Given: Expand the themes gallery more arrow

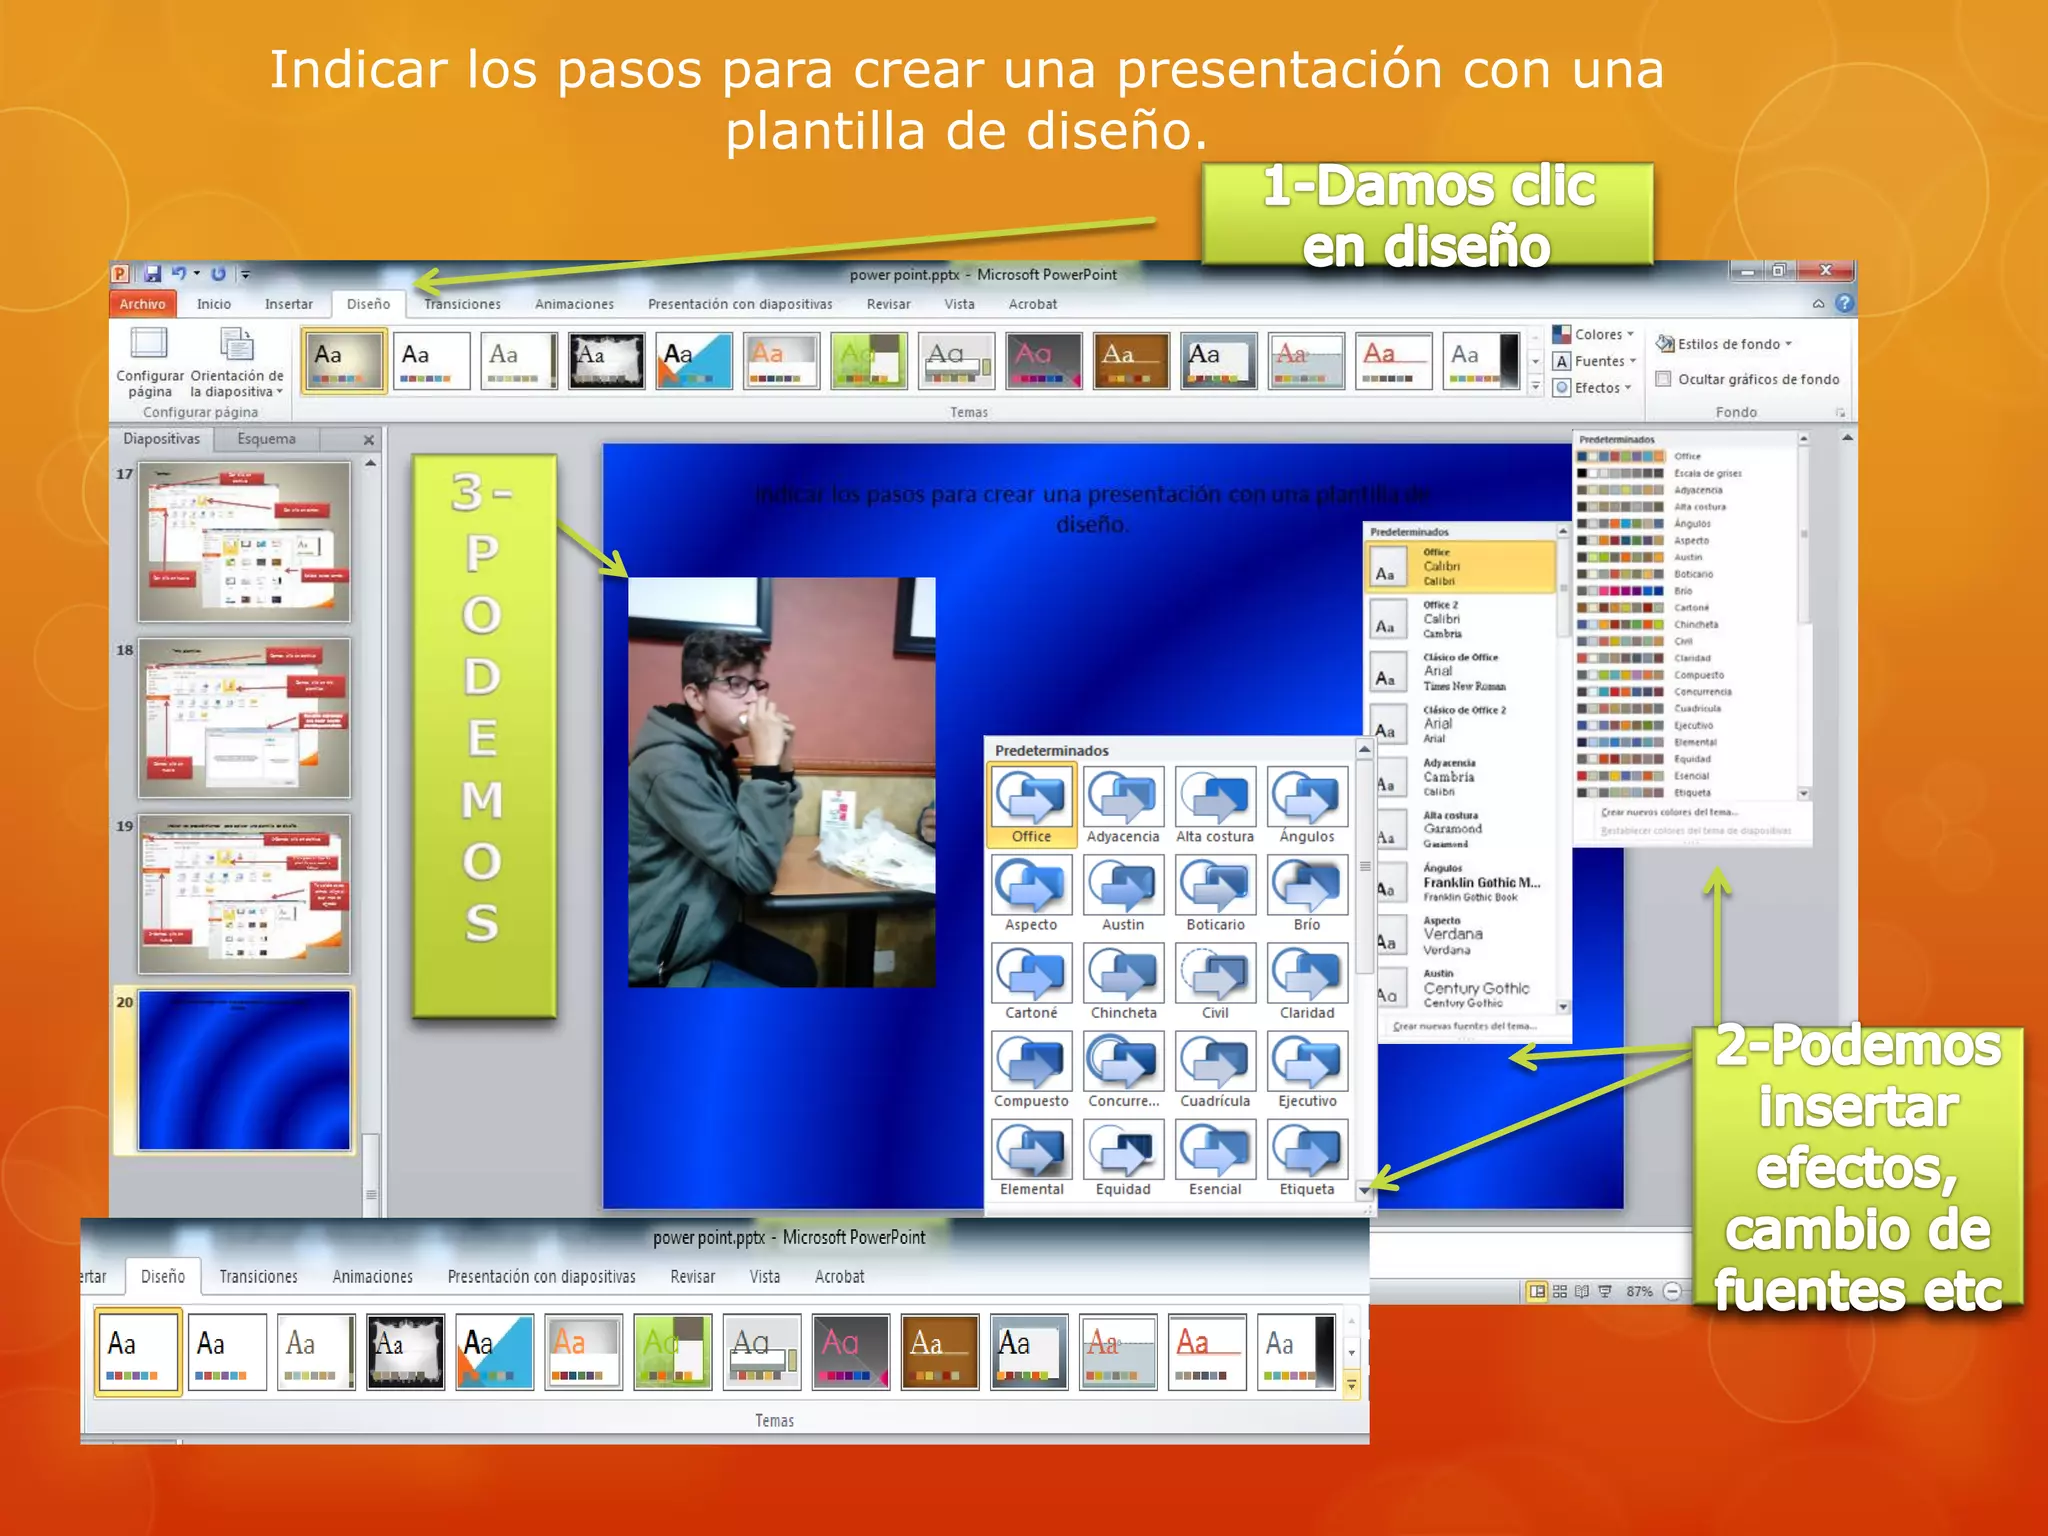Looking at the screenshot, I should tap(1536, 387).
